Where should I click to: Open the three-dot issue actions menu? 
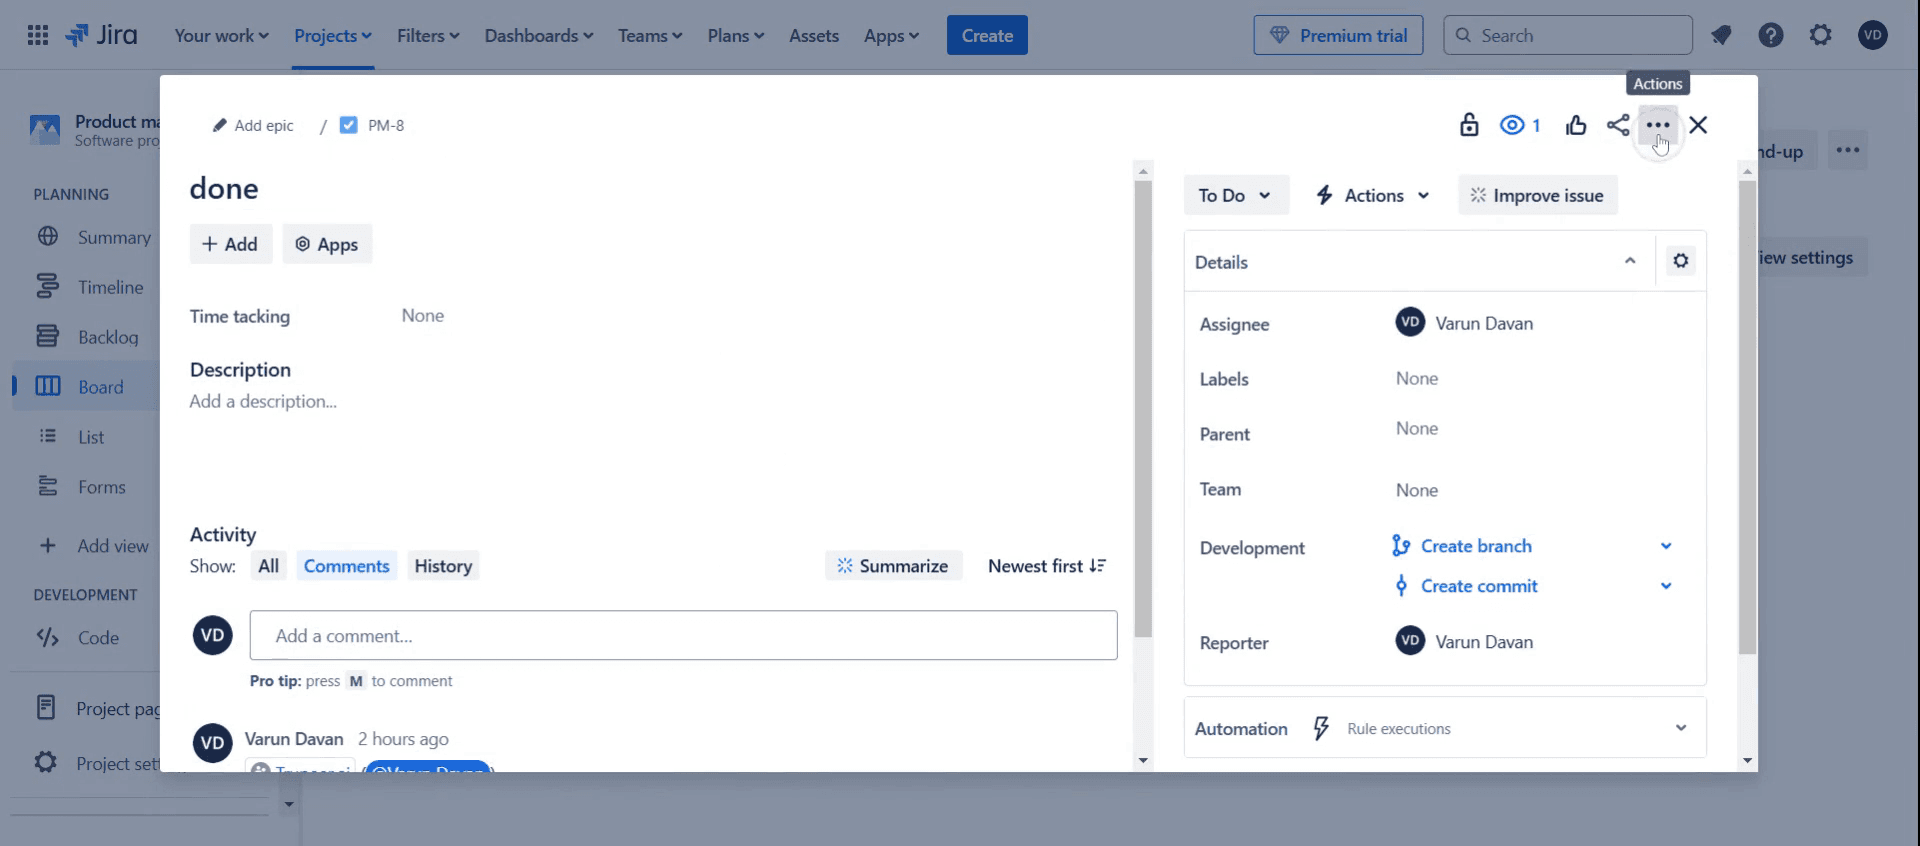[1658, 125]
